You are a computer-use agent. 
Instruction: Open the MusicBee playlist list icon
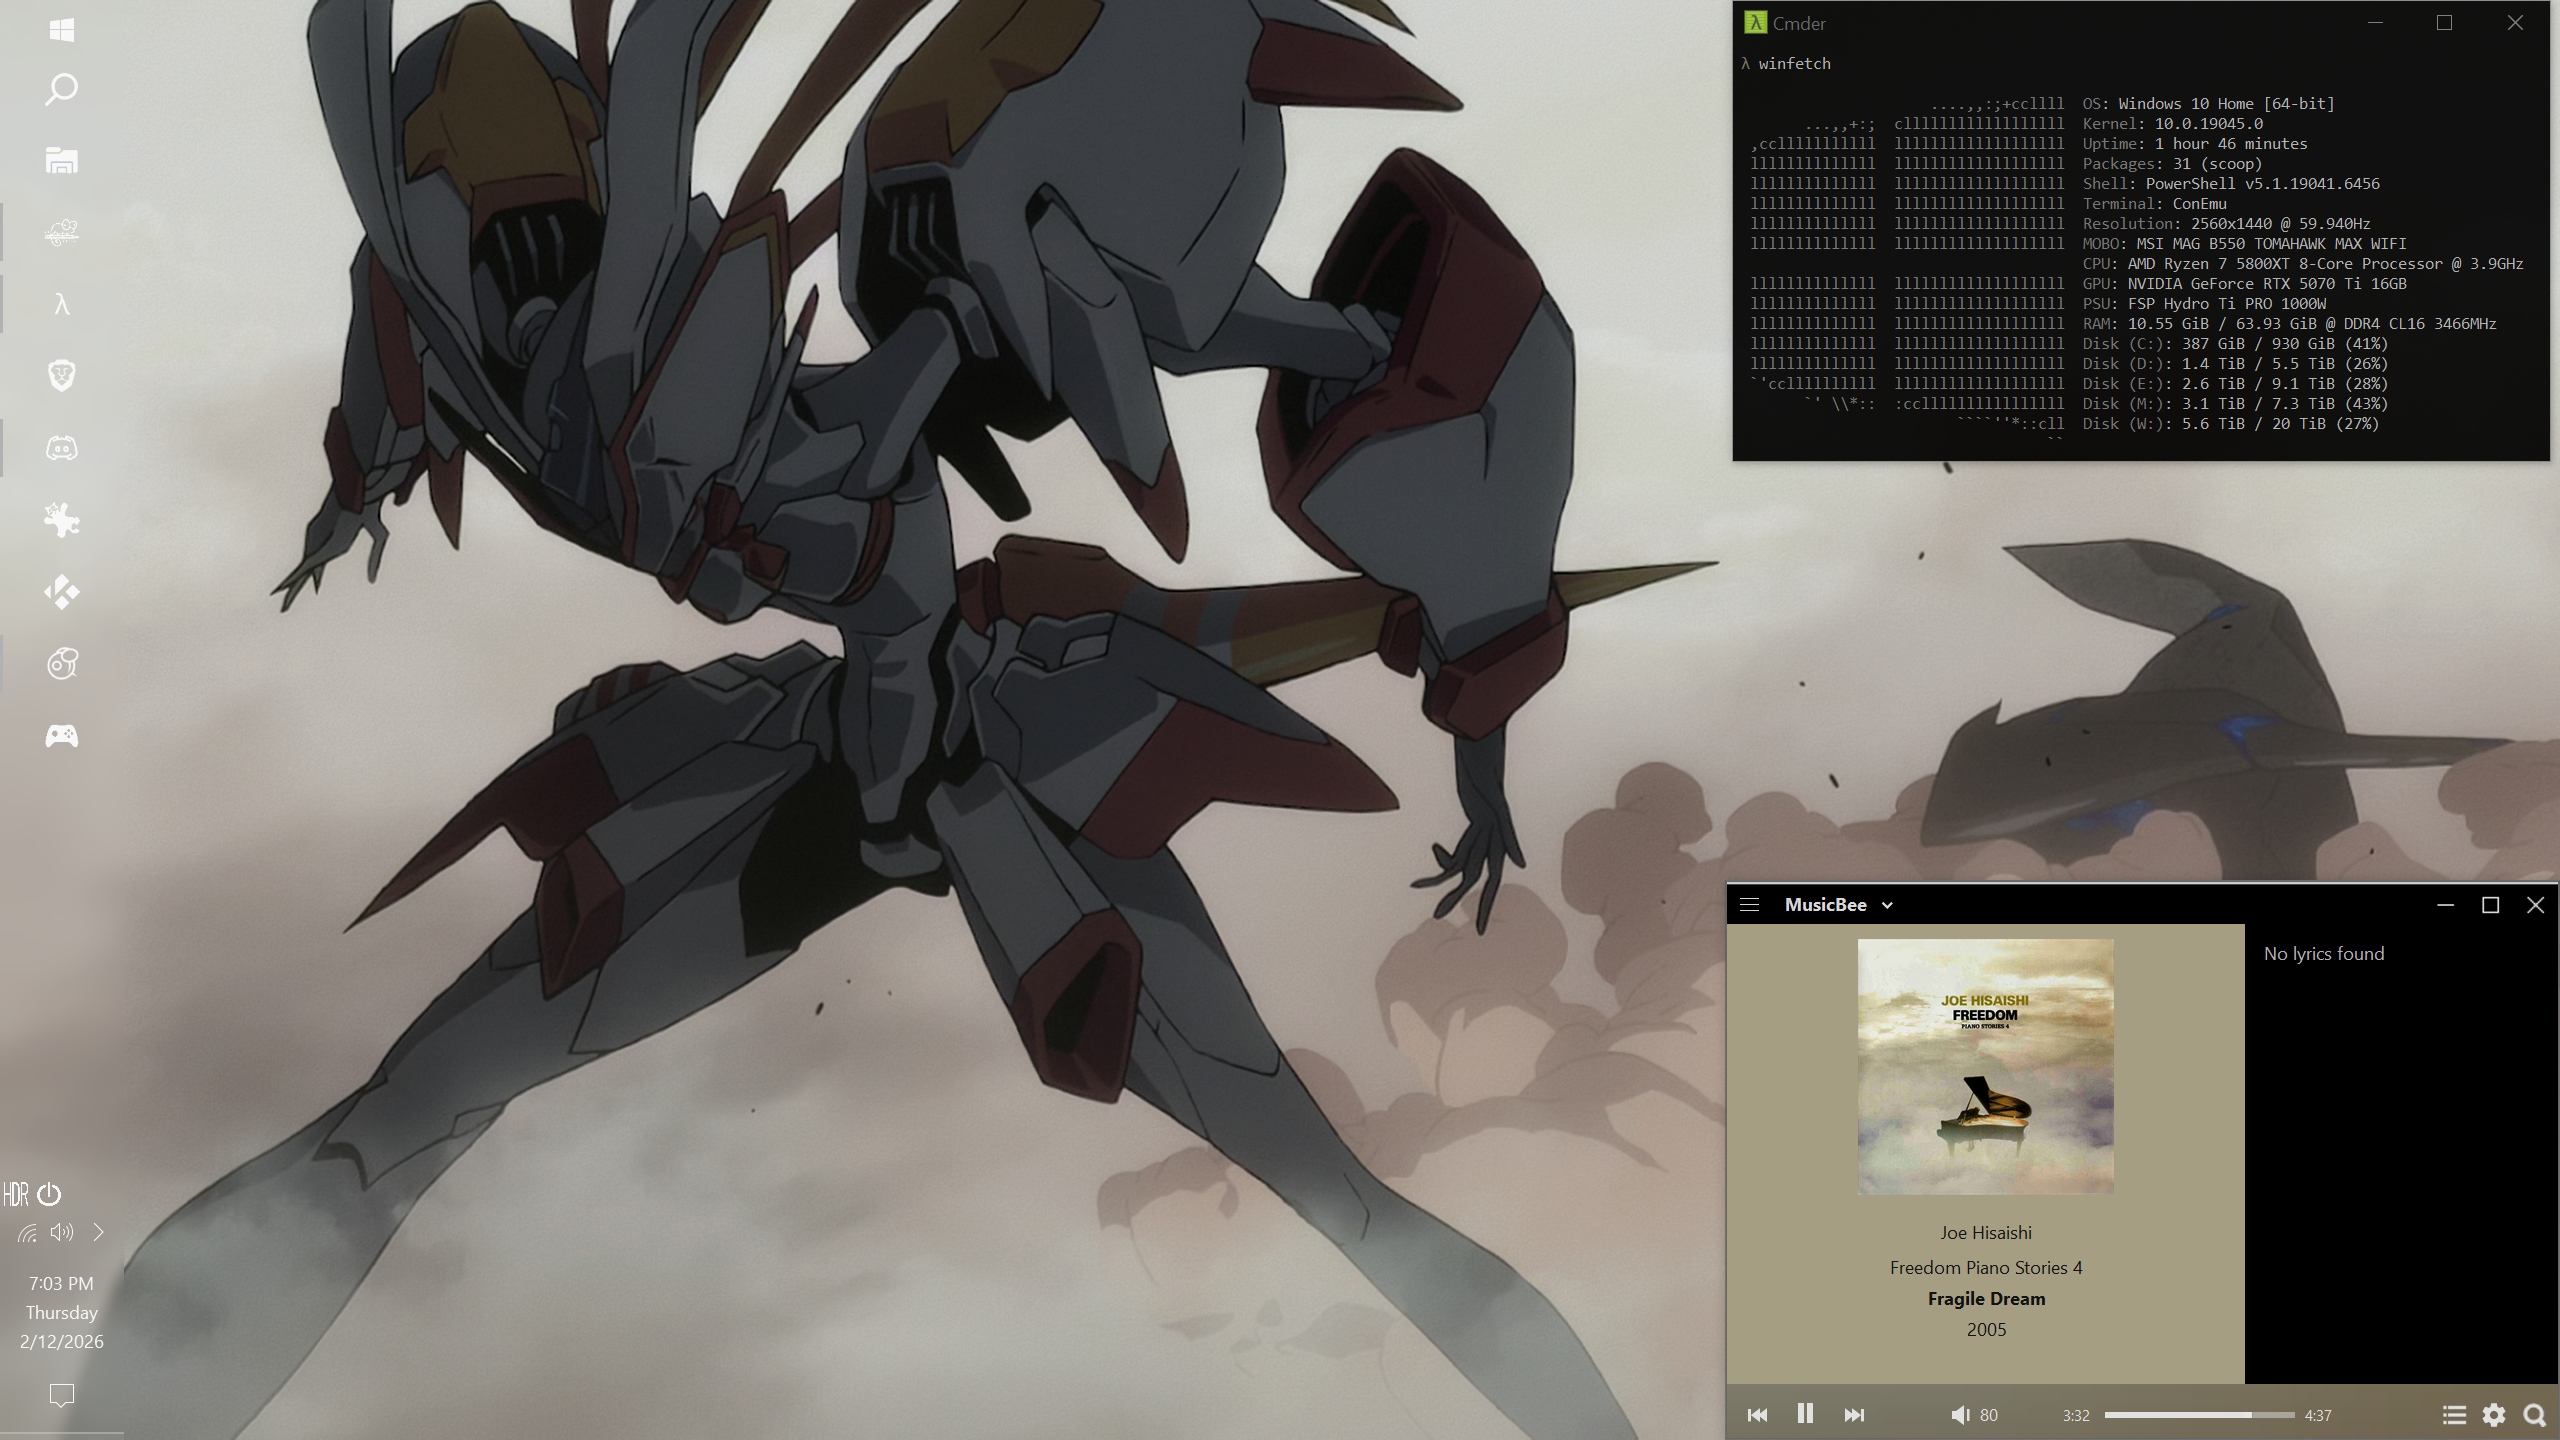[x=2453, y=1415]
